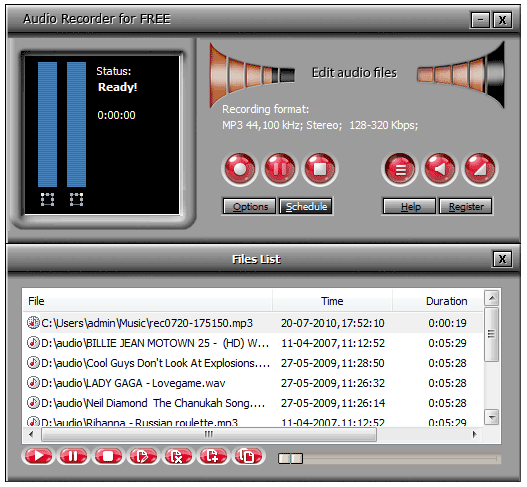This screenshot has width=527, height=487.
Task: Stop recording with the upper stop button
Action: pyautogui.click(x=320, y=169)
